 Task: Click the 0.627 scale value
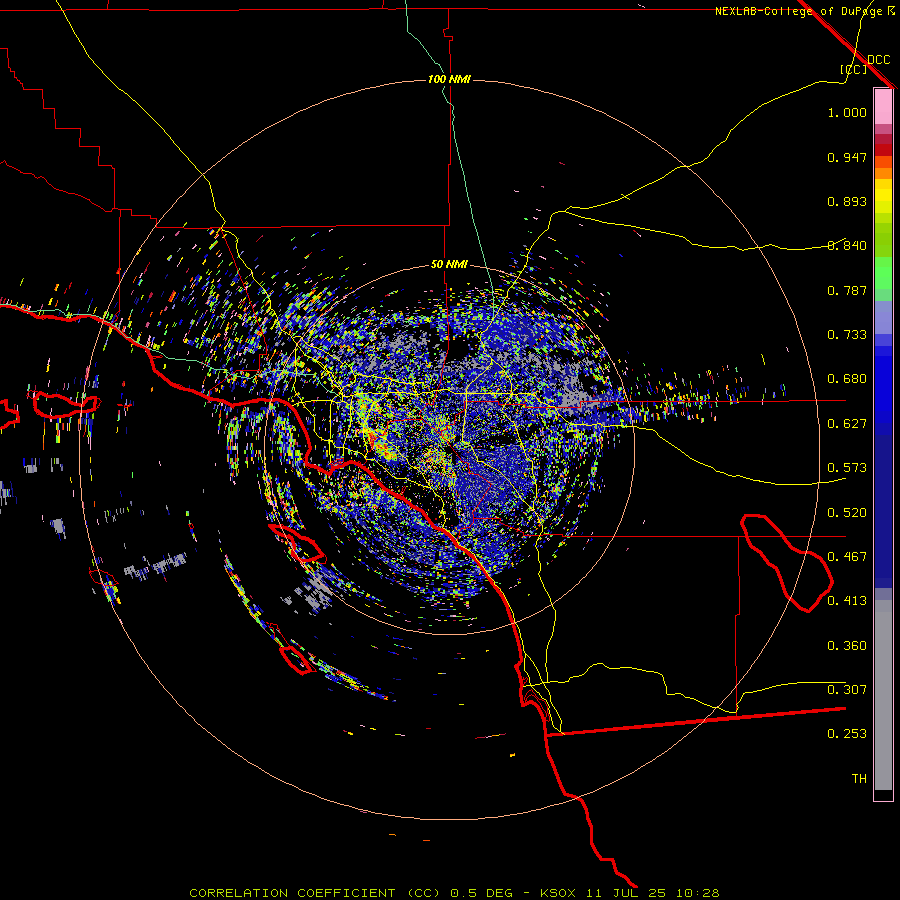pyautogui.click(x=847, y=424)
